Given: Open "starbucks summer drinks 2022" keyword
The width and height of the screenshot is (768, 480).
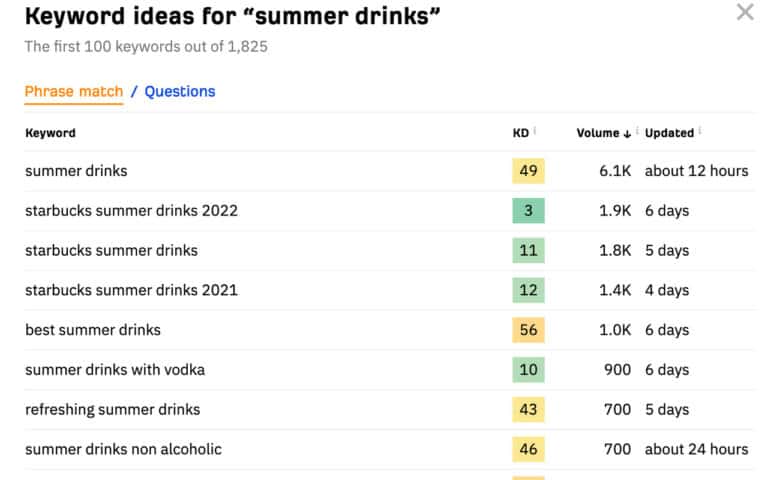Looking at the screenshot, I should (131, 211).
